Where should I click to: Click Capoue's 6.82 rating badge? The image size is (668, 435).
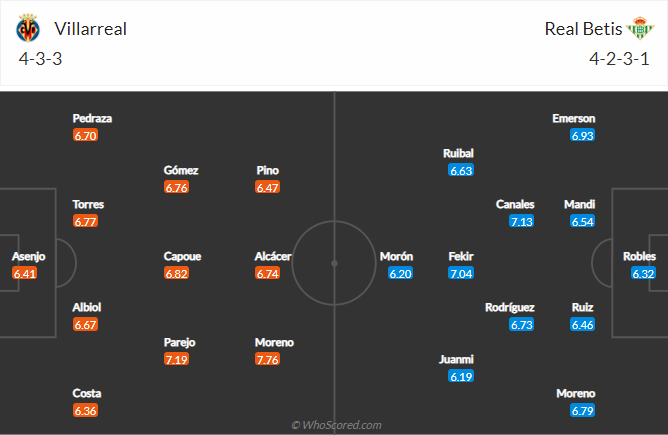pyautogui.click(x=176, y=273)
